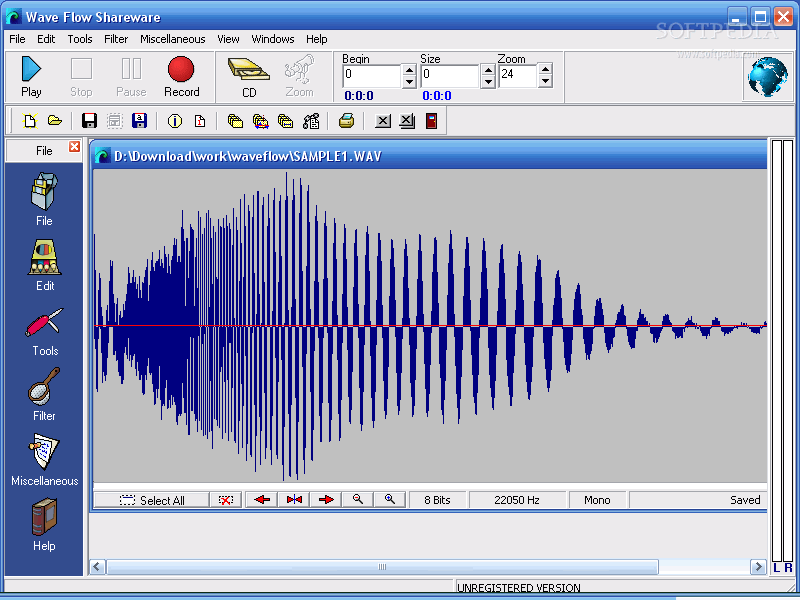Start recording with the Record button
The width and height of the screenshot is (800, 600).
click(182, 77)
